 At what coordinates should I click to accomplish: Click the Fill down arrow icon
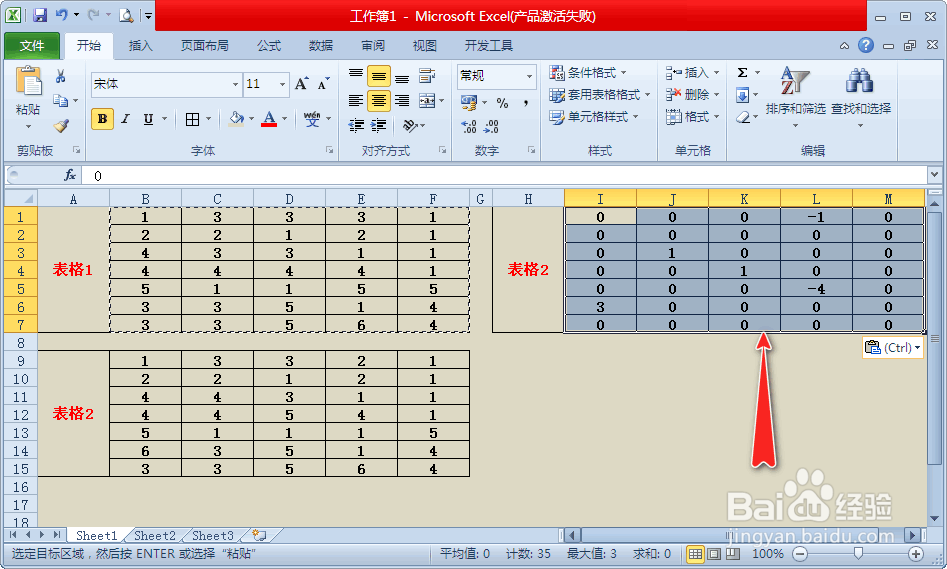point(742,95)
